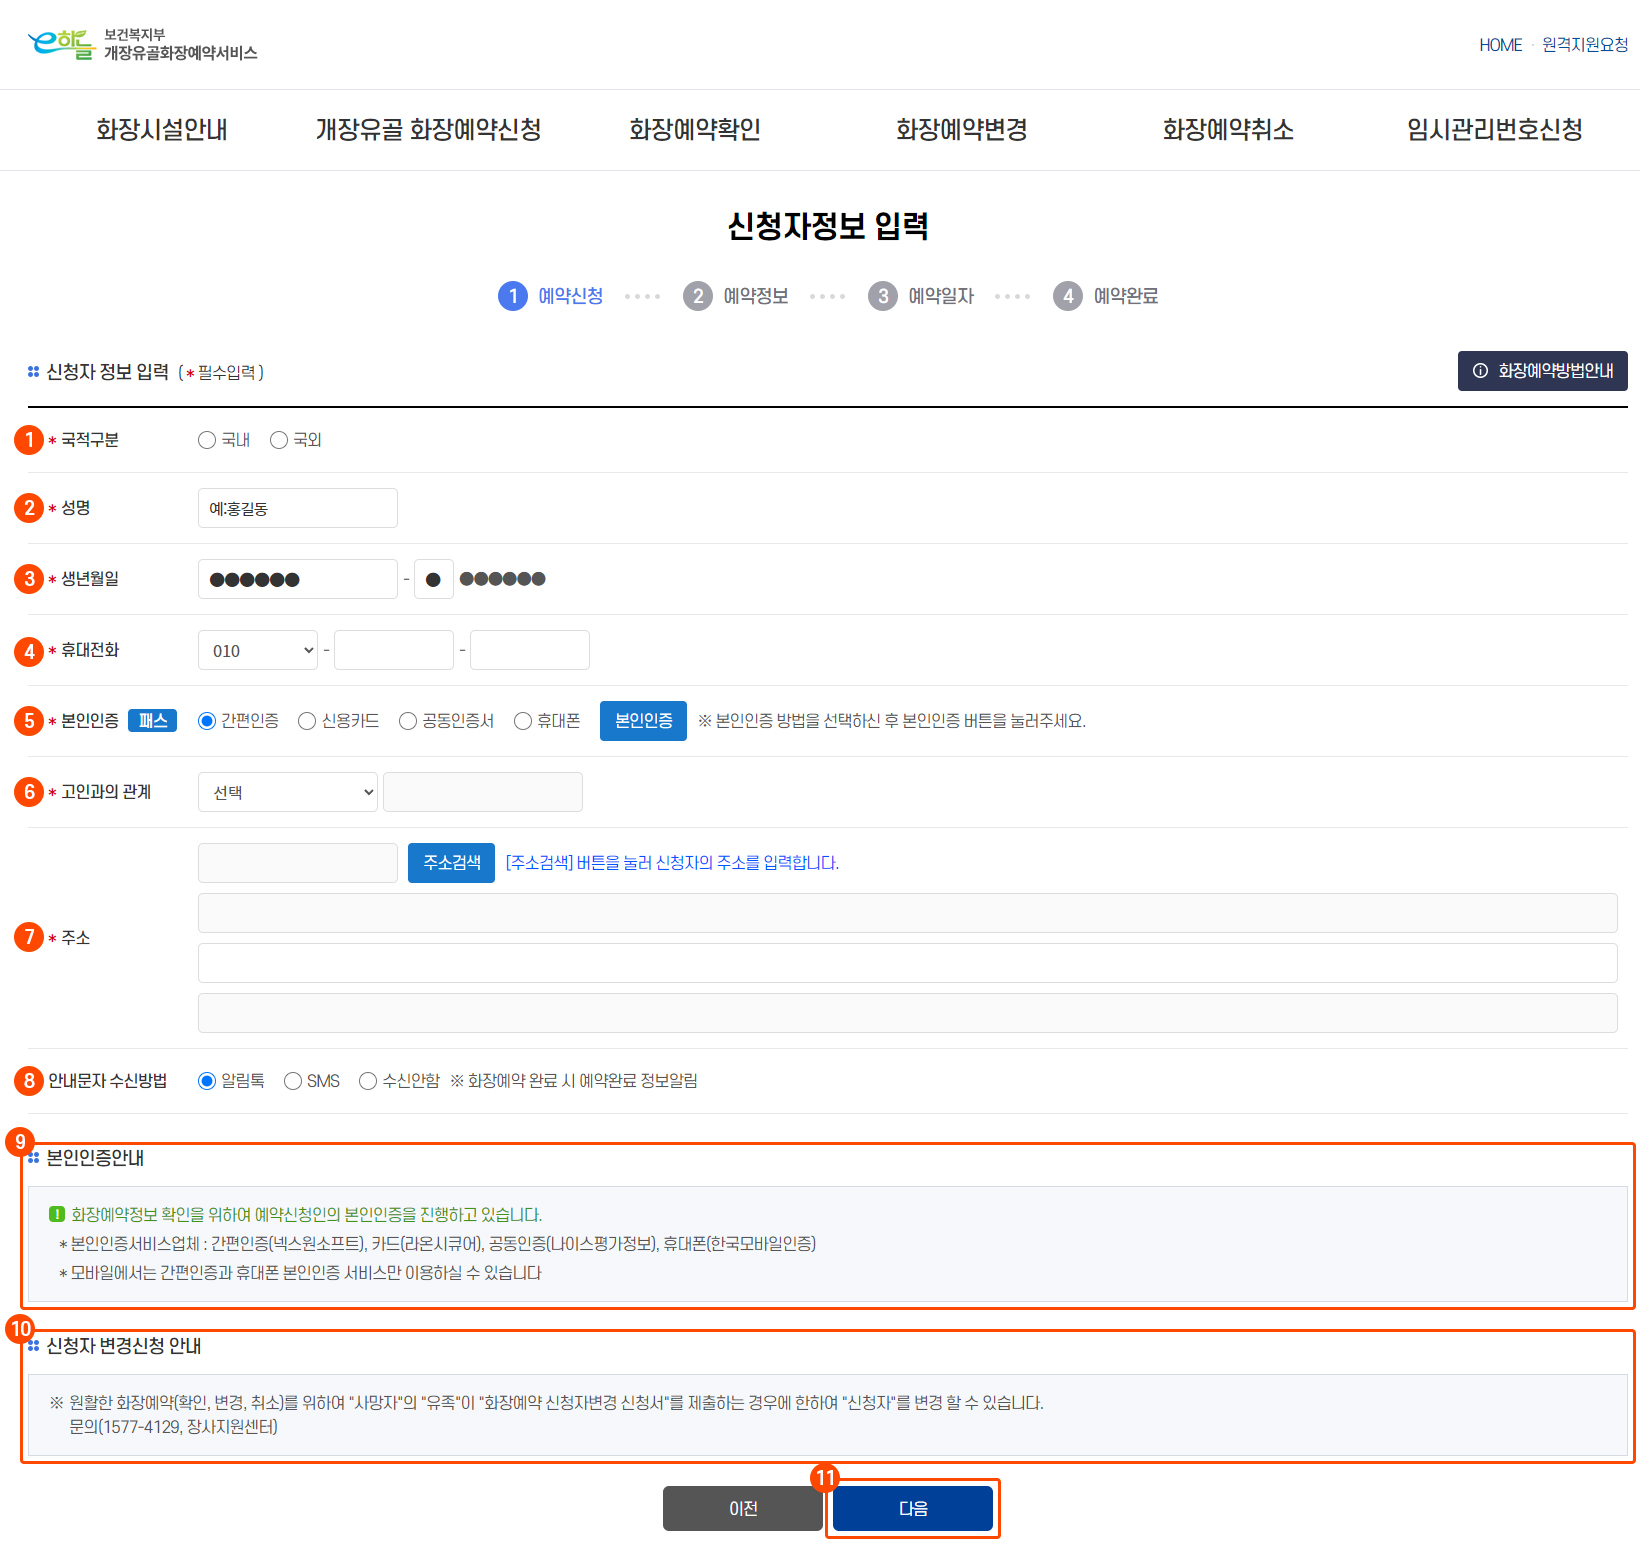Click the step 2 예약정보 circle
This screenshot has width=1640, height=1559.
[698, 296]
